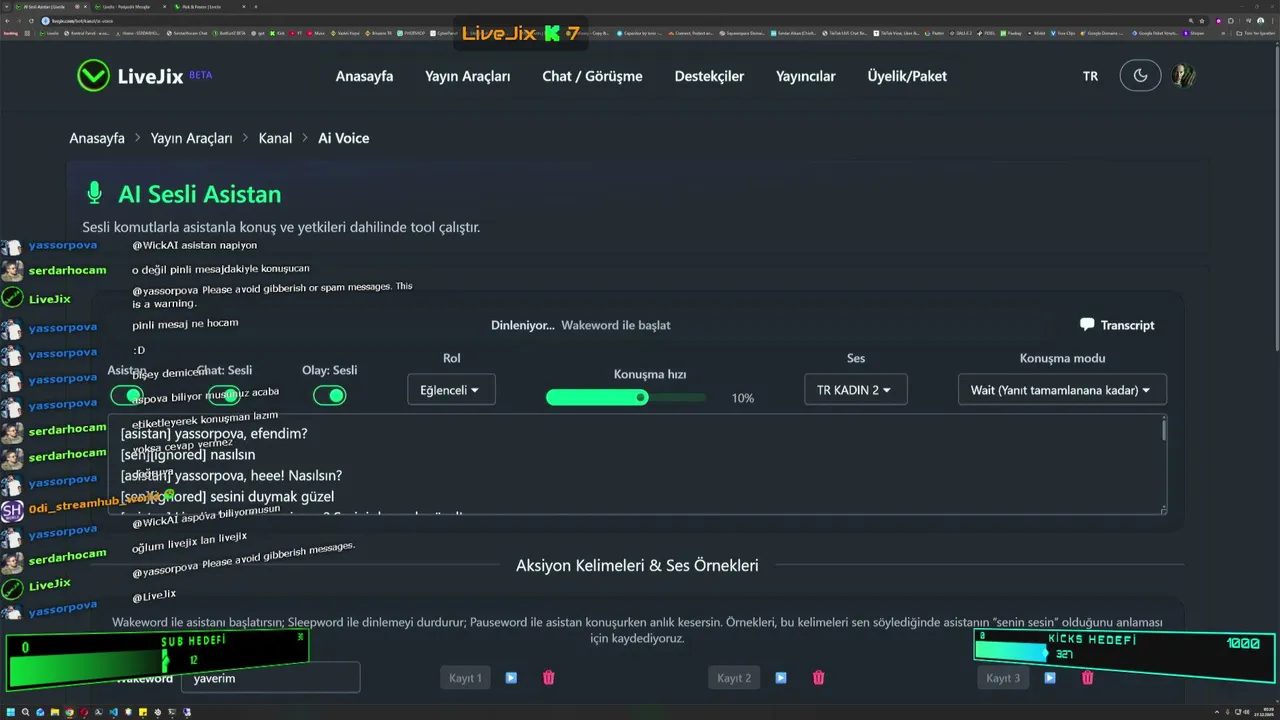Delete the Kayıt 1 recording

click(x=548, y=678)
